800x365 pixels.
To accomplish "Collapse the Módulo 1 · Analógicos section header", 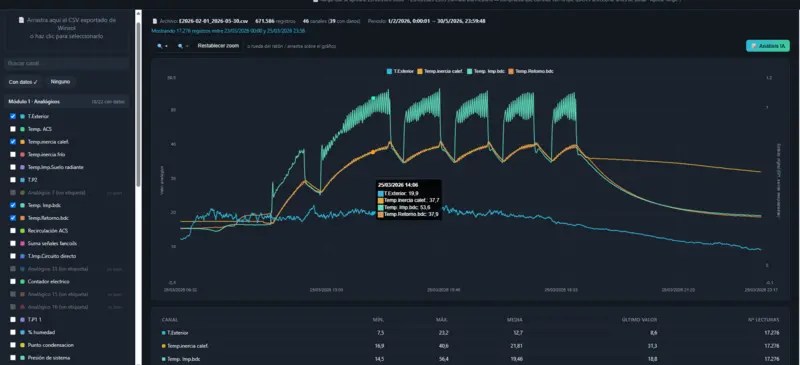I will tap(67, 102).
